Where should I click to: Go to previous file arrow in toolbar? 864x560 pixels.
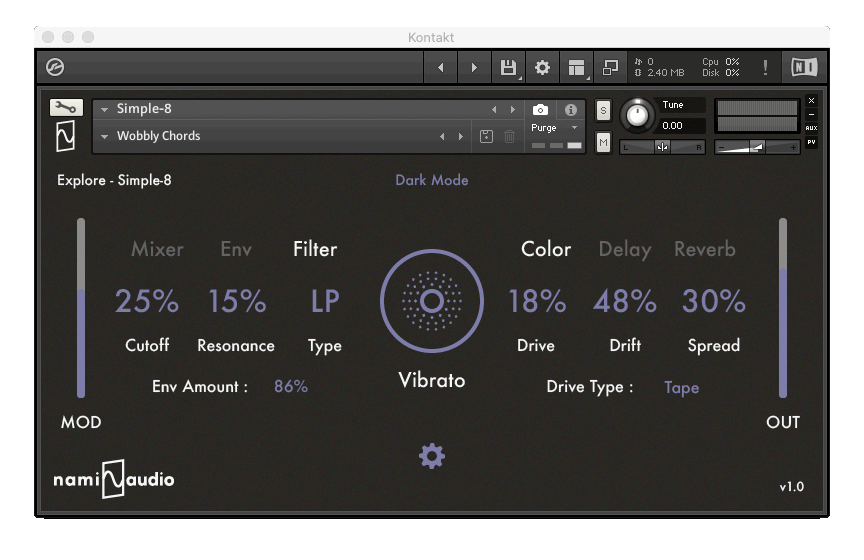tap(440, 67)
